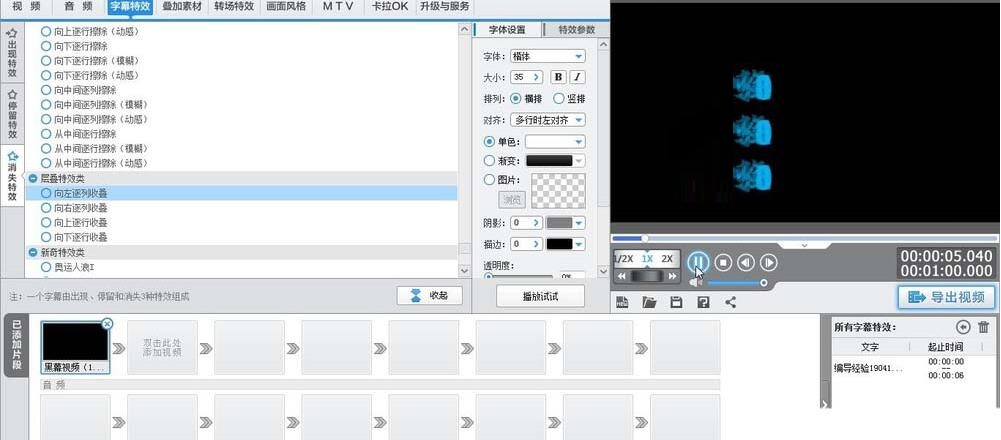This screenshot has height=440, width=1001.
Task: Click the 双击此处添加视频 placeholder slot
Action: point(162,347)
